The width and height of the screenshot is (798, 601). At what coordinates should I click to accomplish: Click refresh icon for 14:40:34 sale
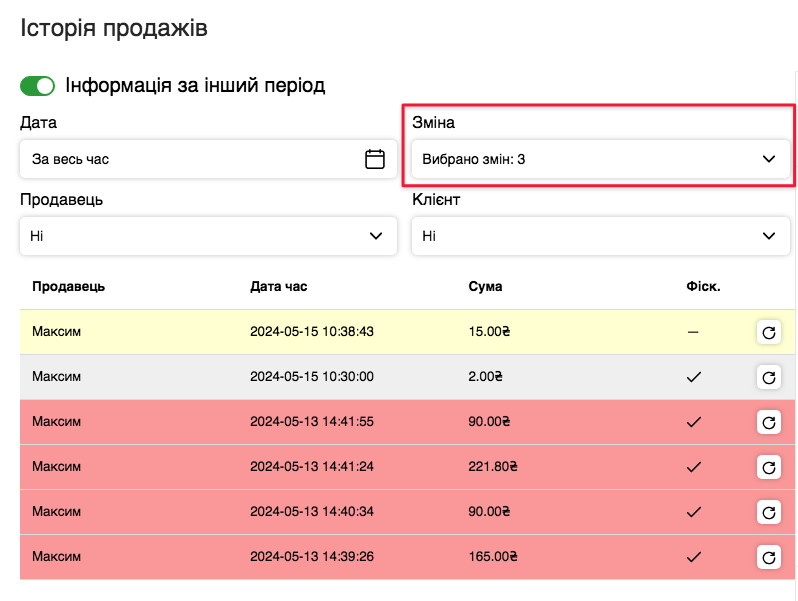(768, 512)
